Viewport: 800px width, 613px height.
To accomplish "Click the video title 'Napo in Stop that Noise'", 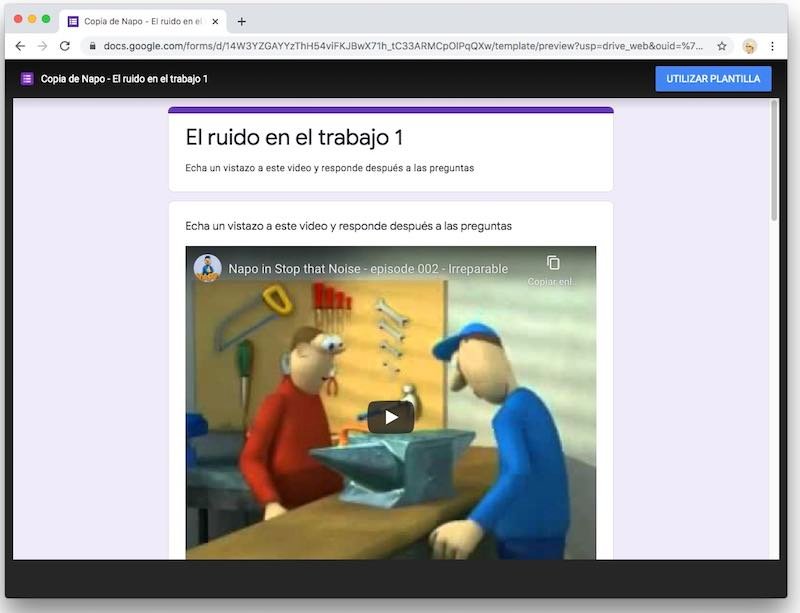I will coord(368,268).
